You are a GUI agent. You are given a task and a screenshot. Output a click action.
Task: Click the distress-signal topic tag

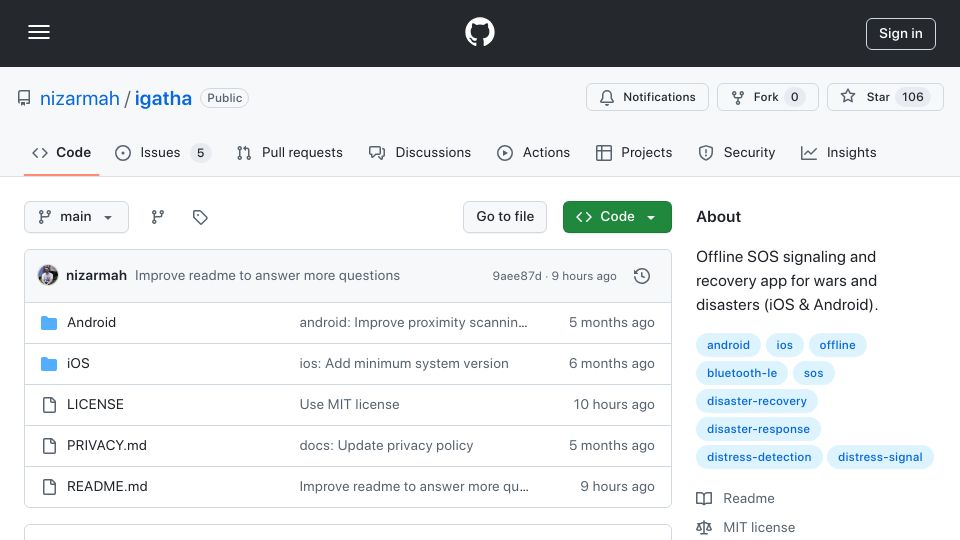point(880,457)
